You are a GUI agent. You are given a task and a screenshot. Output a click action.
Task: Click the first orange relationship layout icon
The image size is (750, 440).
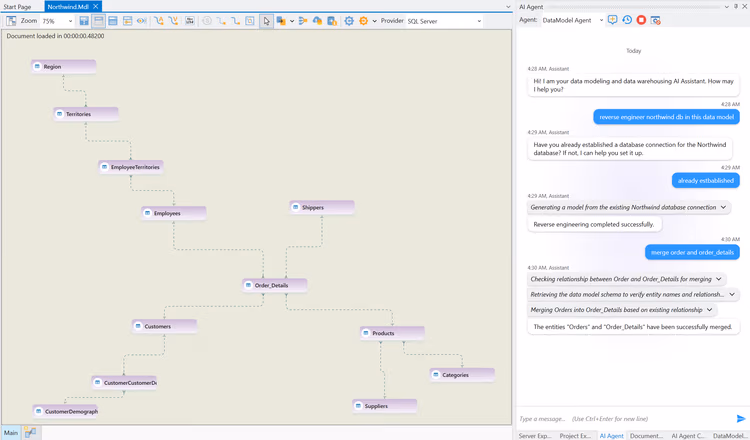coord(158,21)
